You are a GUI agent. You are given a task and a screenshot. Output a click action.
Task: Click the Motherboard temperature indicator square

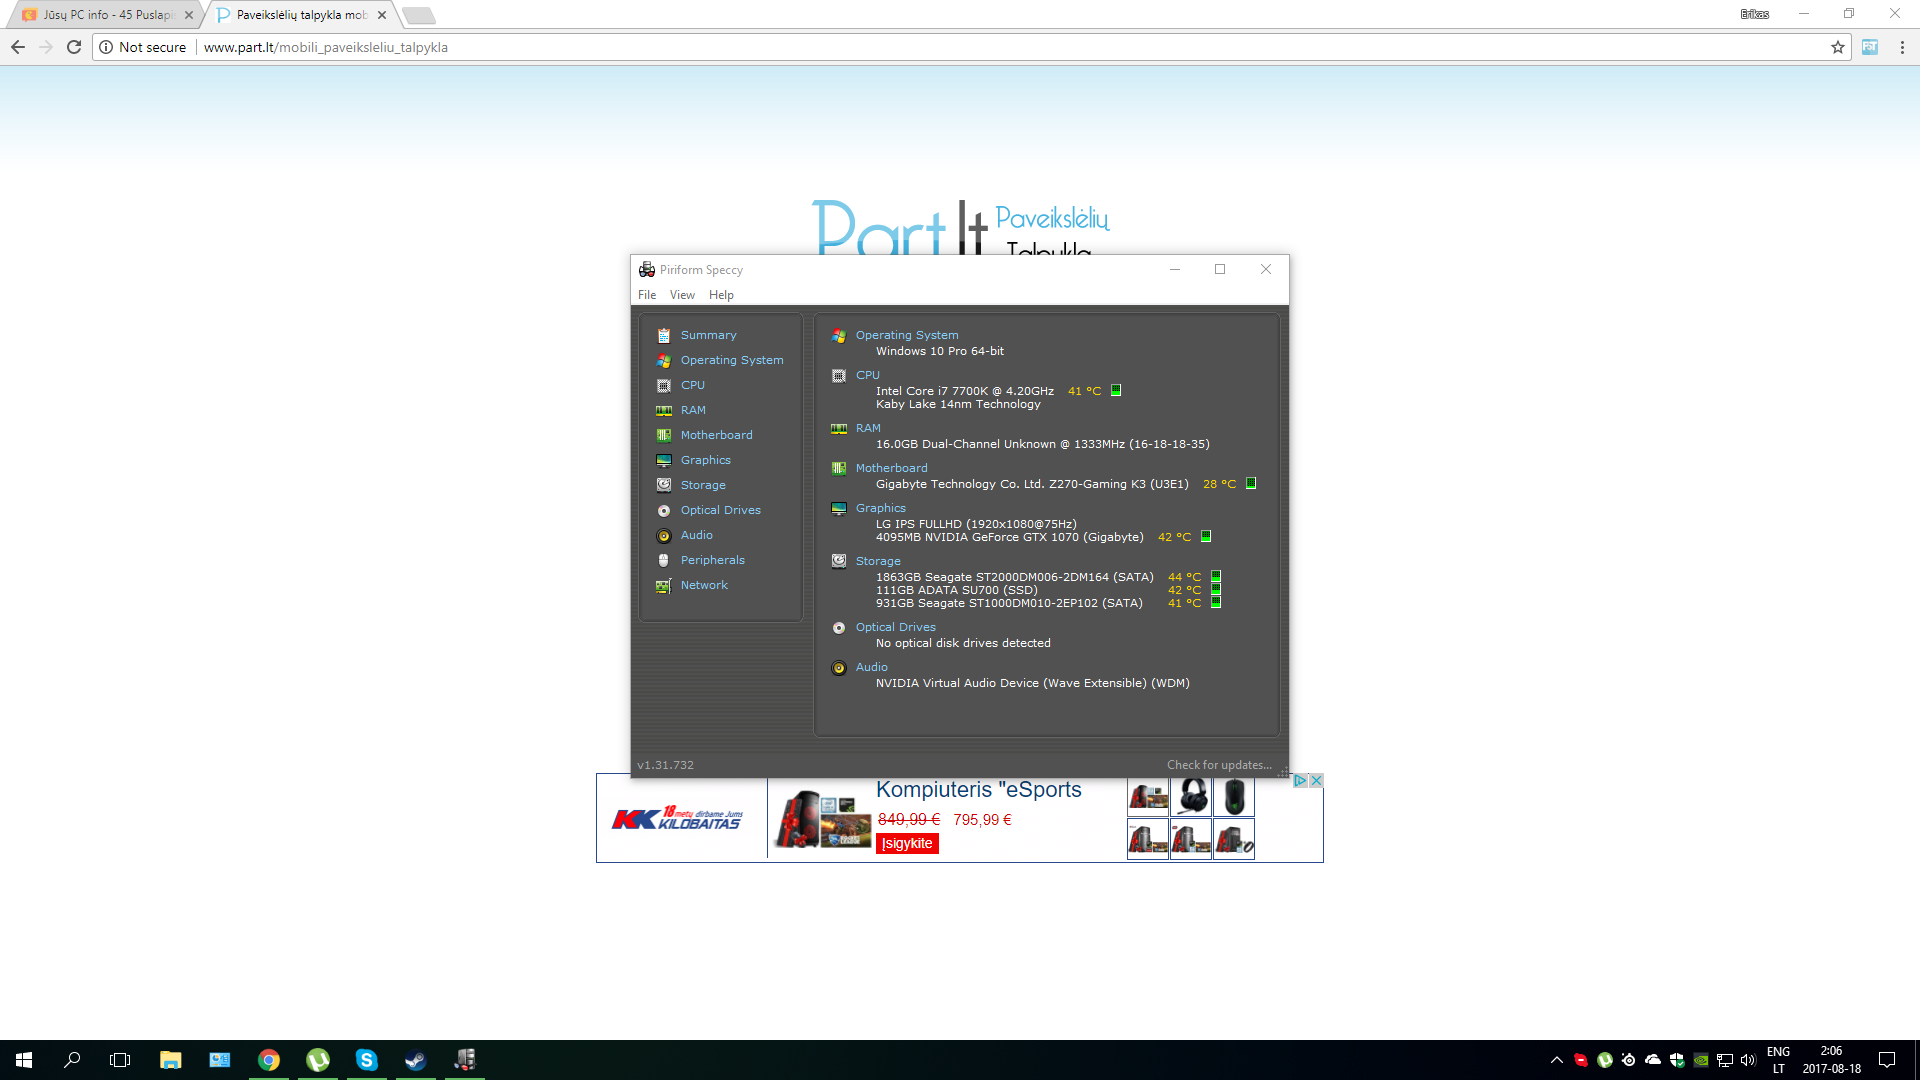point(1251,483)
